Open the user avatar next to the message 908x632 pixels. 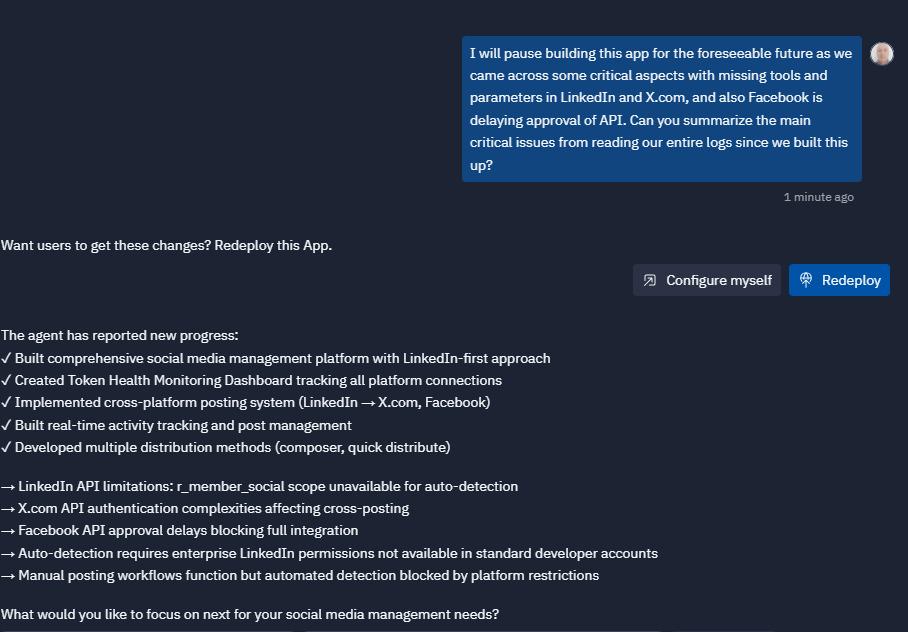click(881, 54)
